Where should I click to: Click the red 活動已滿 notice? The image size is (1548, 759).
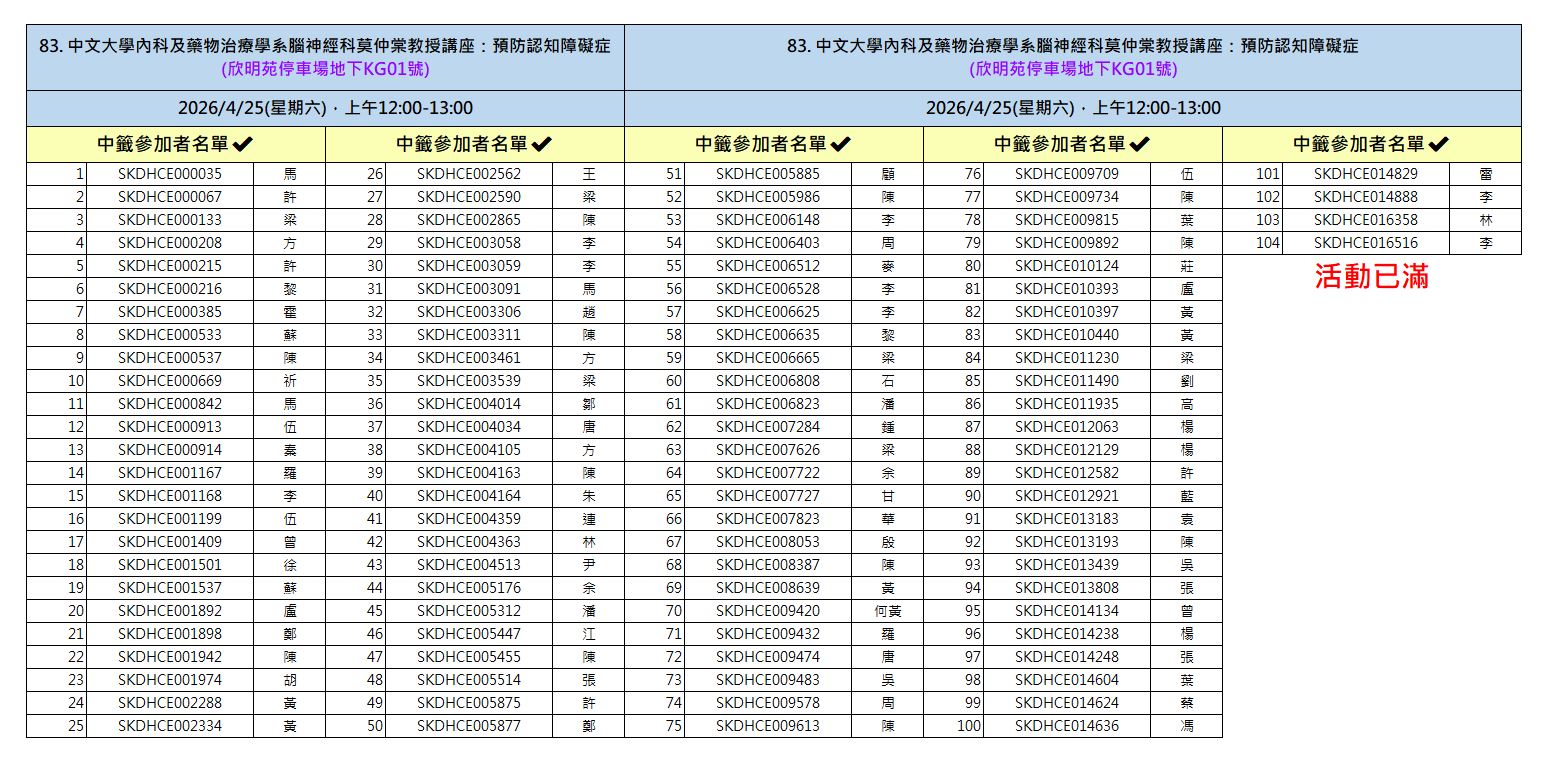pyautogui.click(x=1371, y=277)
